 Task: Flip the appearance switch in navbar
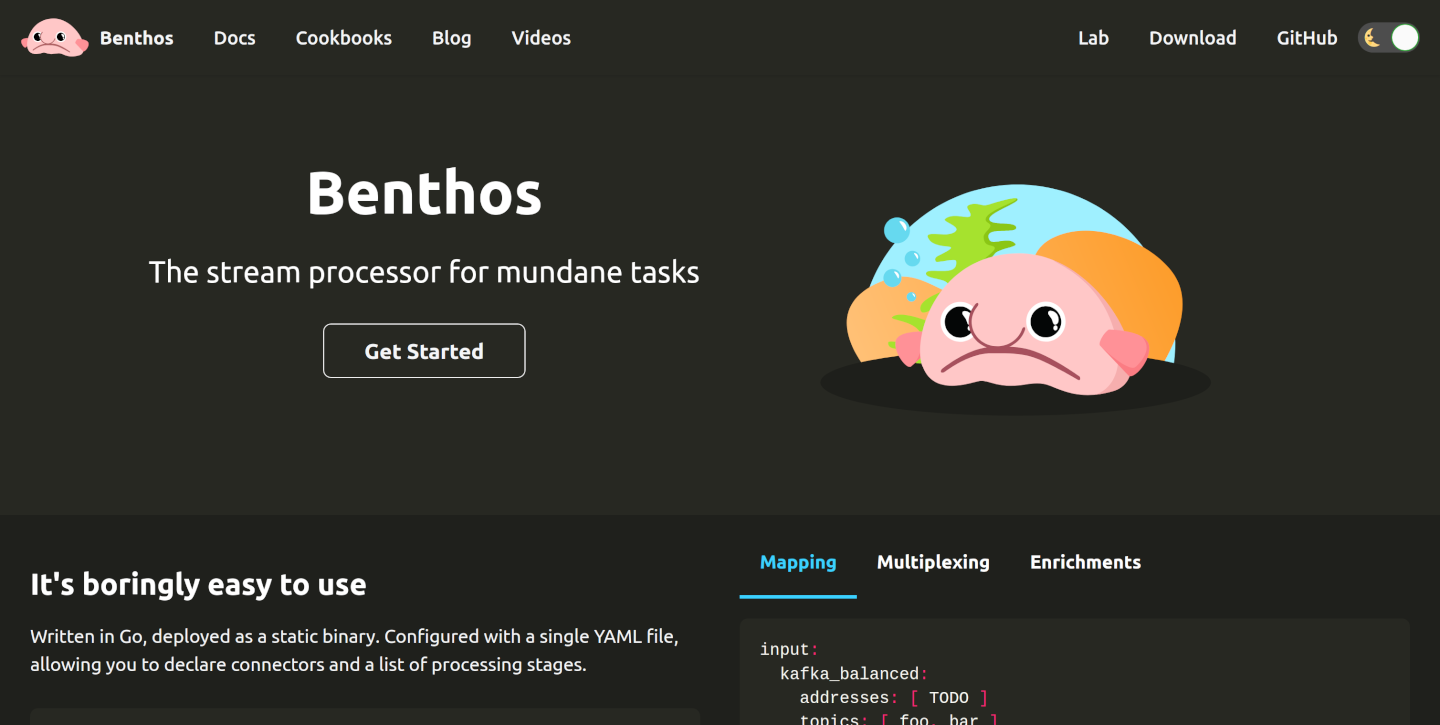1388,37
